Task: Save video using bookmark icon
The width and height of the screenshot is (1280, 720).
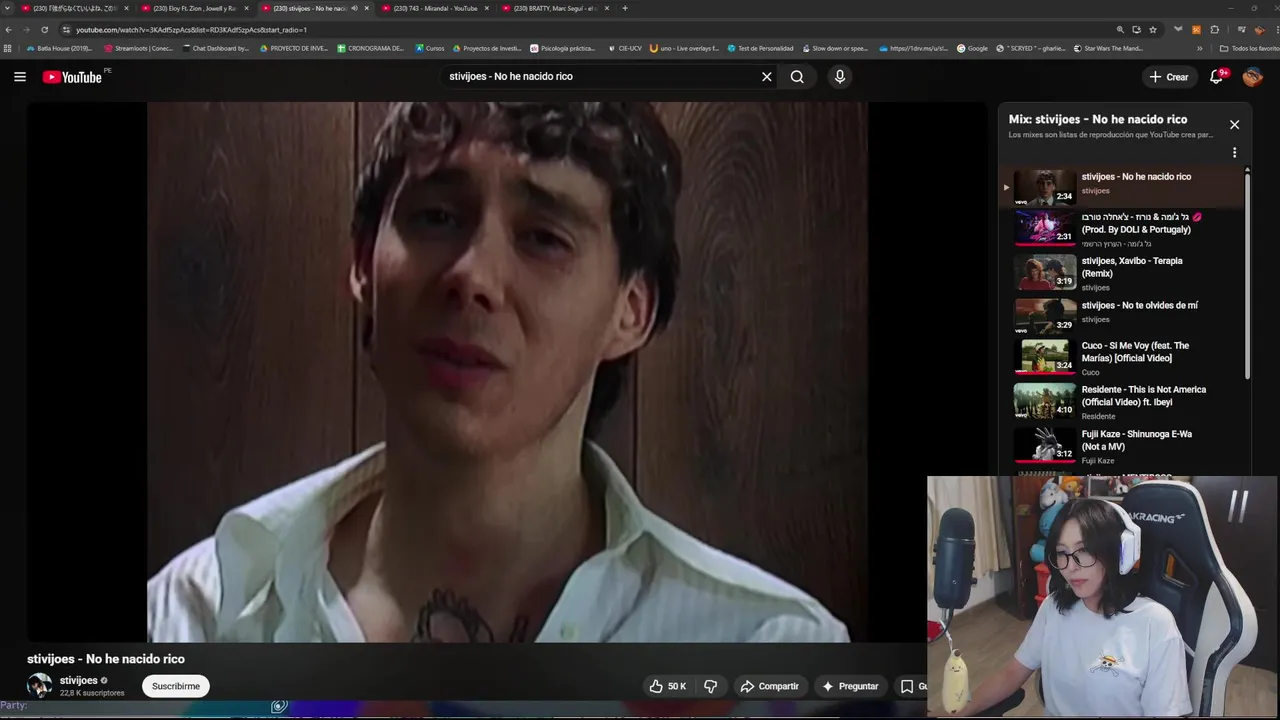Action: [x=907, y=686]
